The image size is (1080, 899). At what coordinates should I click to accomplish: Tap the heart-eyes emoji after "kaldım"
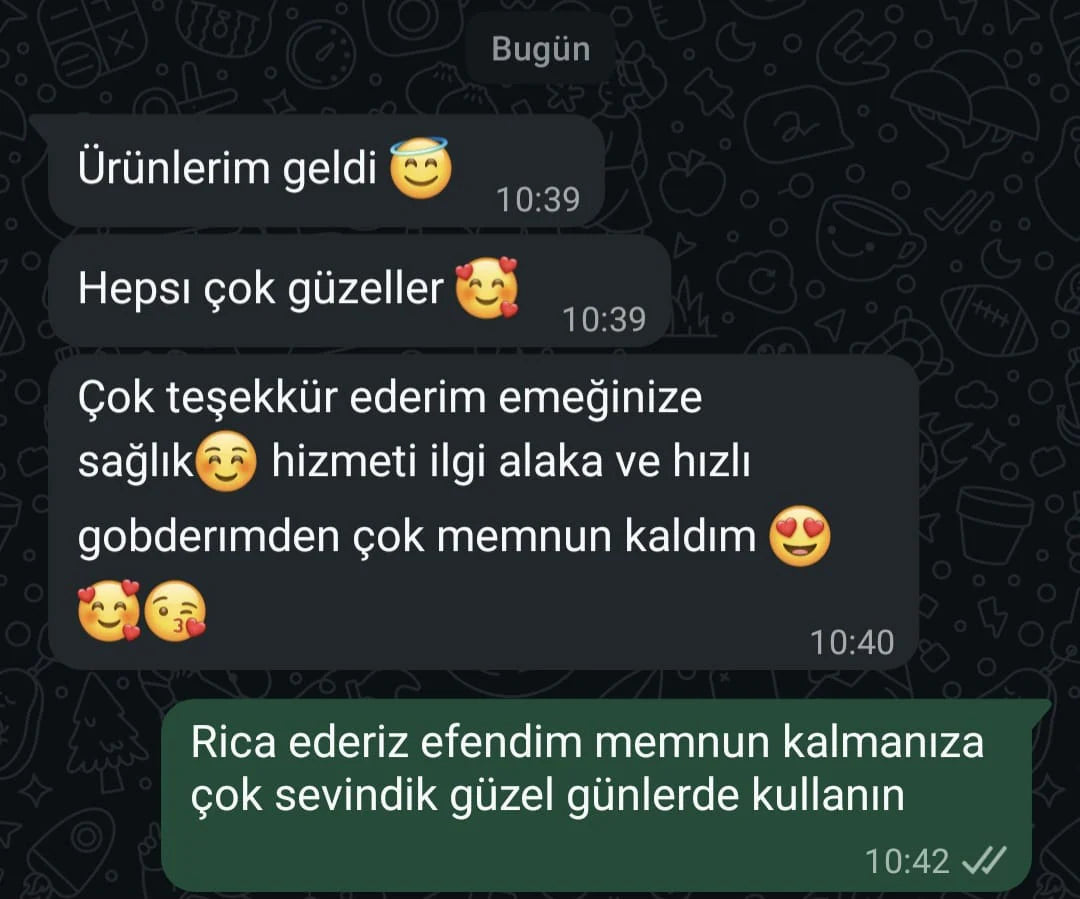pyautogui.click(x=800, y=536)
